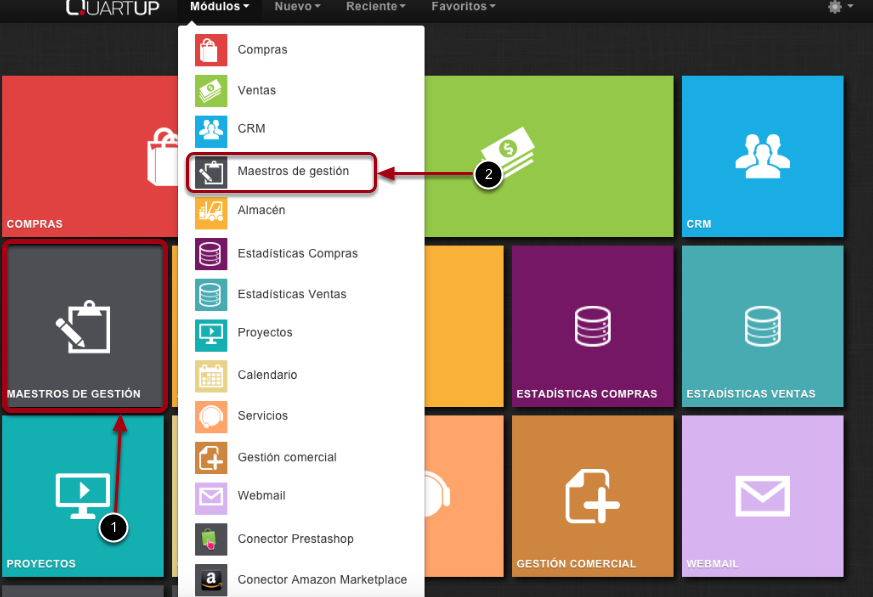The image size is (873, 597).
Task: Click the Estadísticas Ventas database icon in menu
Action: (x=211, y=295)
